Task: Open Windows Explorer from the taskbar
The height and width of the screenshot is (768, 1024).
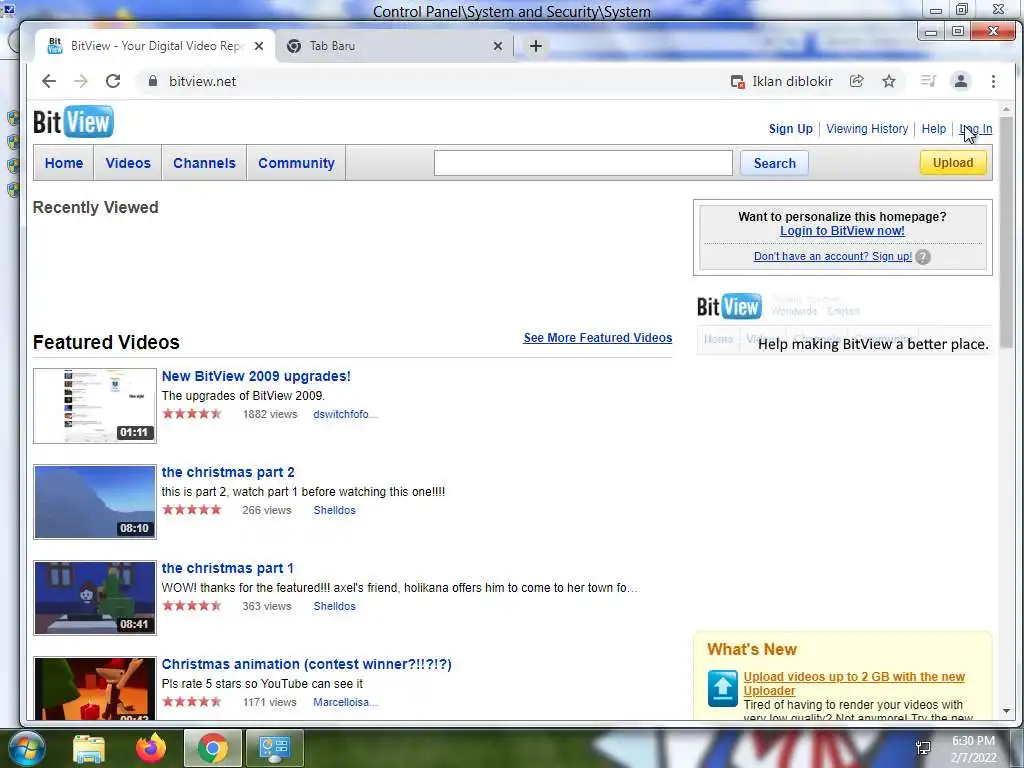Action: tap(89, 748)
